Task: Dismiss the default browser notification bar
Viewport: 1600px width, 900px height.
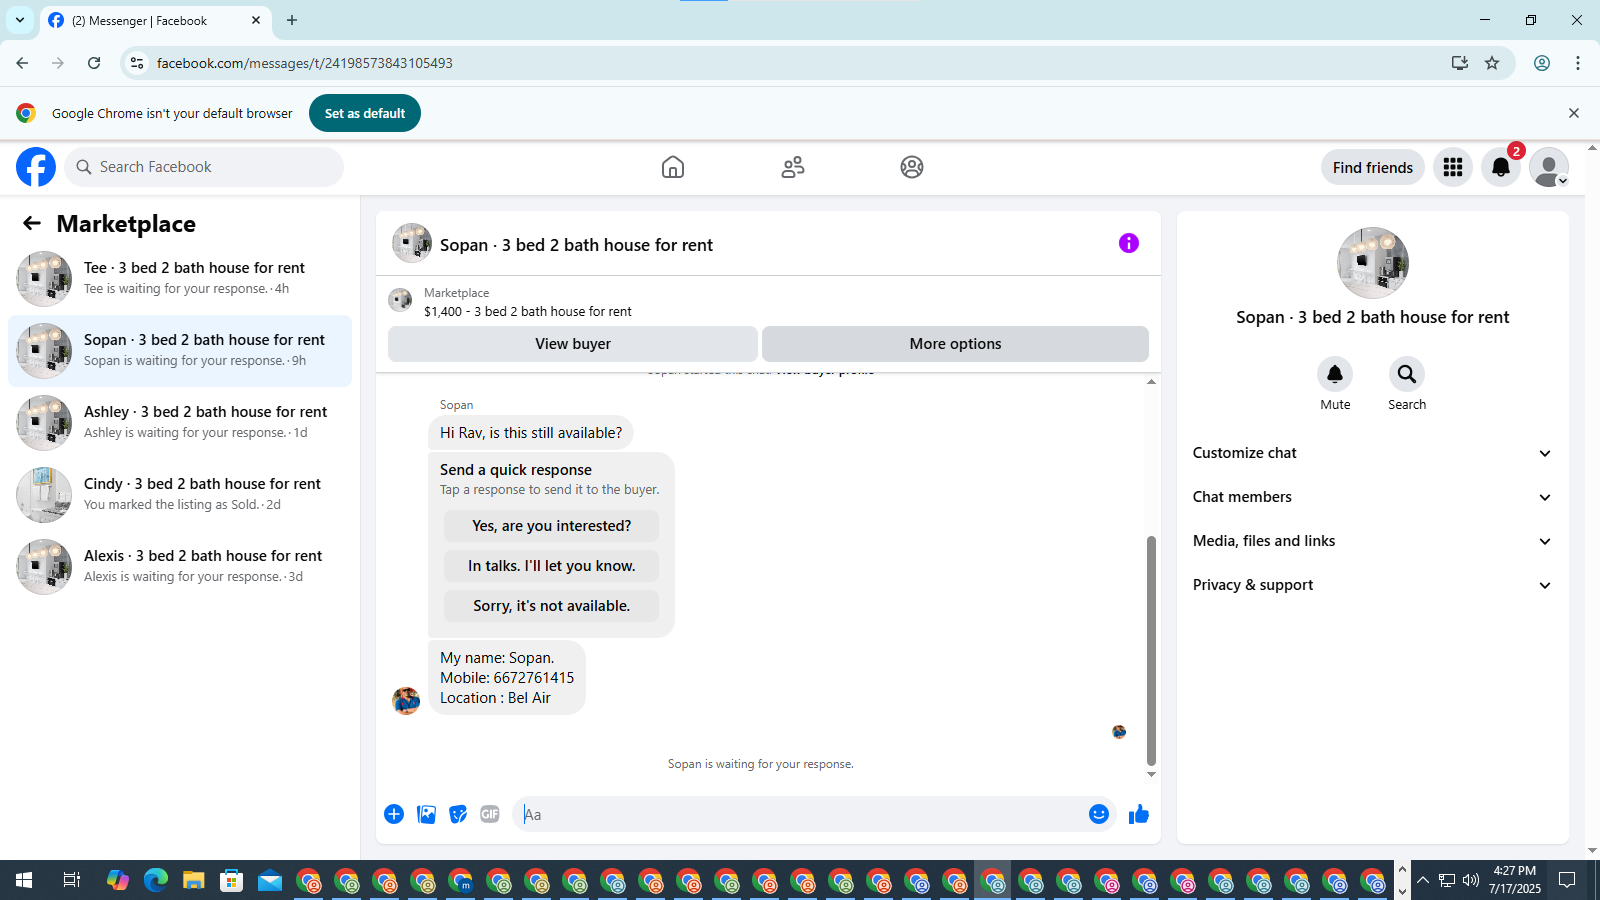Action: (1574, 113)
